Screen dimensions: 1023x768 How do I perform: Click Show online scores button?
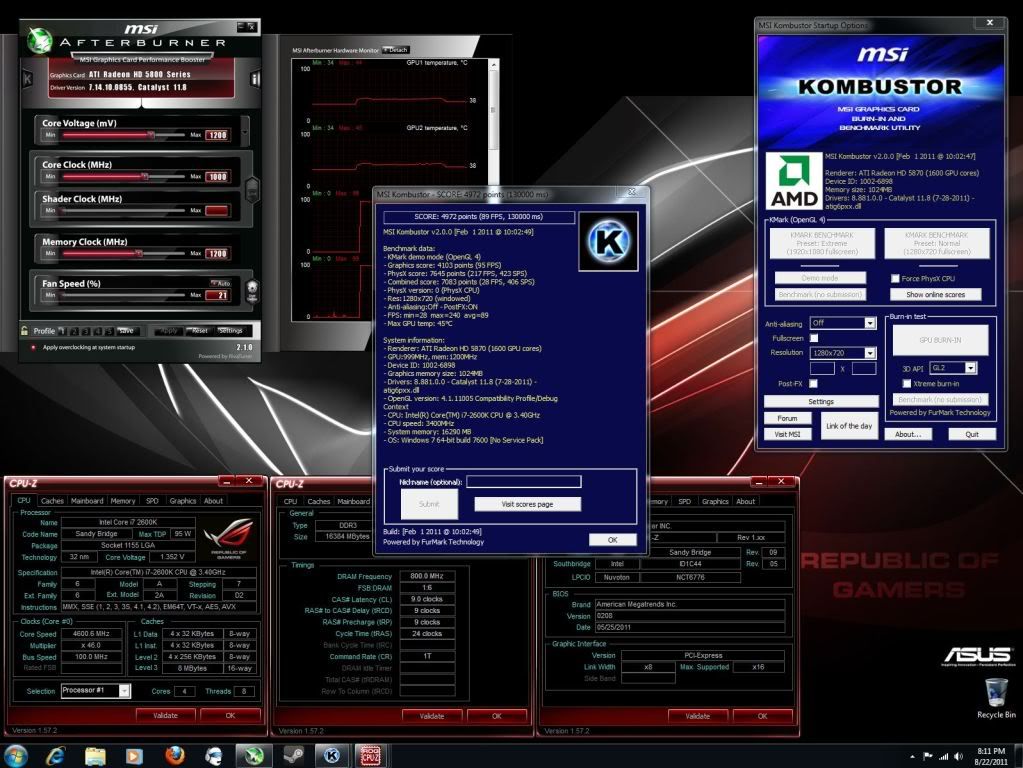(936, 295)
